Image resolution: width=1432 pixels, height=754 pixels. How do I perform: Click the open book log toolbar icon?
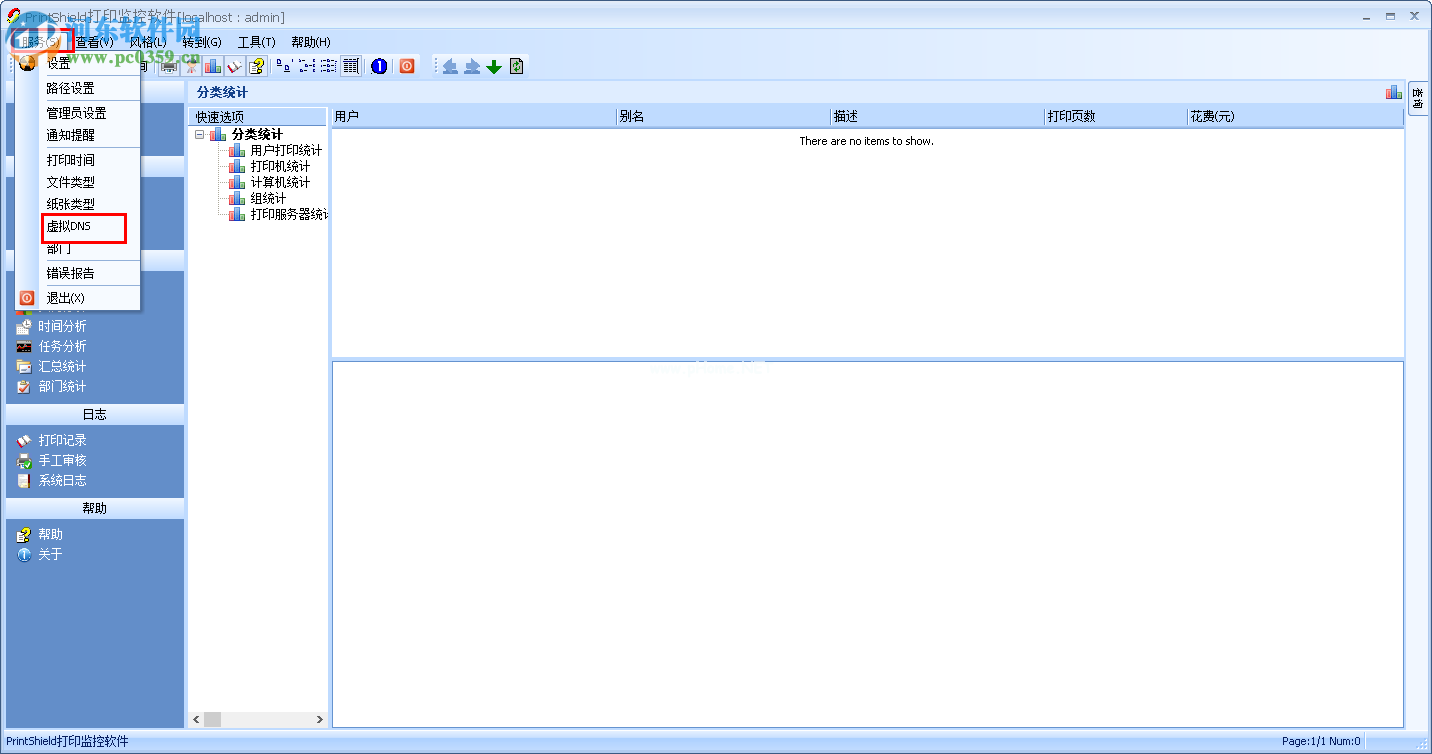click(x=235, y=66)
